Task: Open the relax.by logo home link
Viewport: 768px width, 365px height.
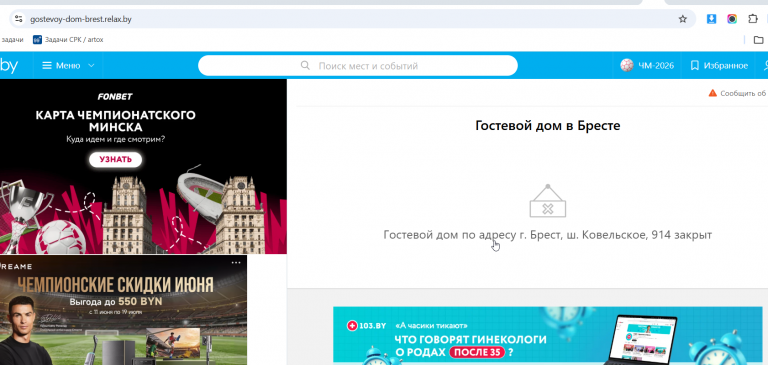Action: click(9, 66)
